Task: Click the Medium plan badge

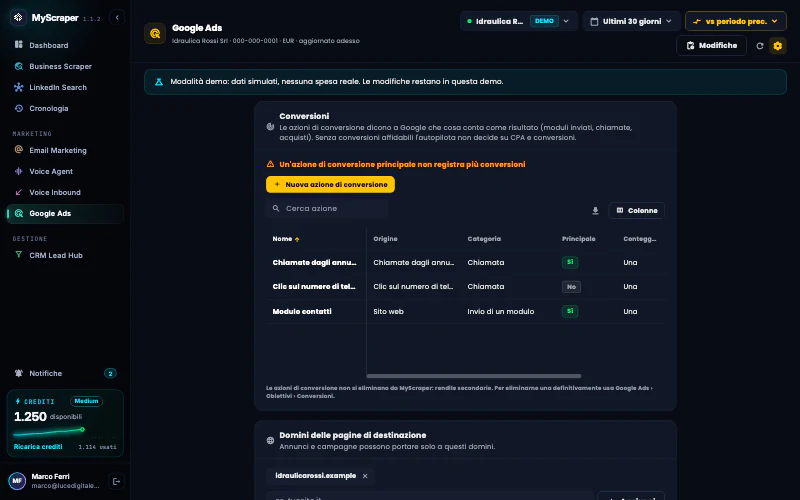Action: point(86,401)
